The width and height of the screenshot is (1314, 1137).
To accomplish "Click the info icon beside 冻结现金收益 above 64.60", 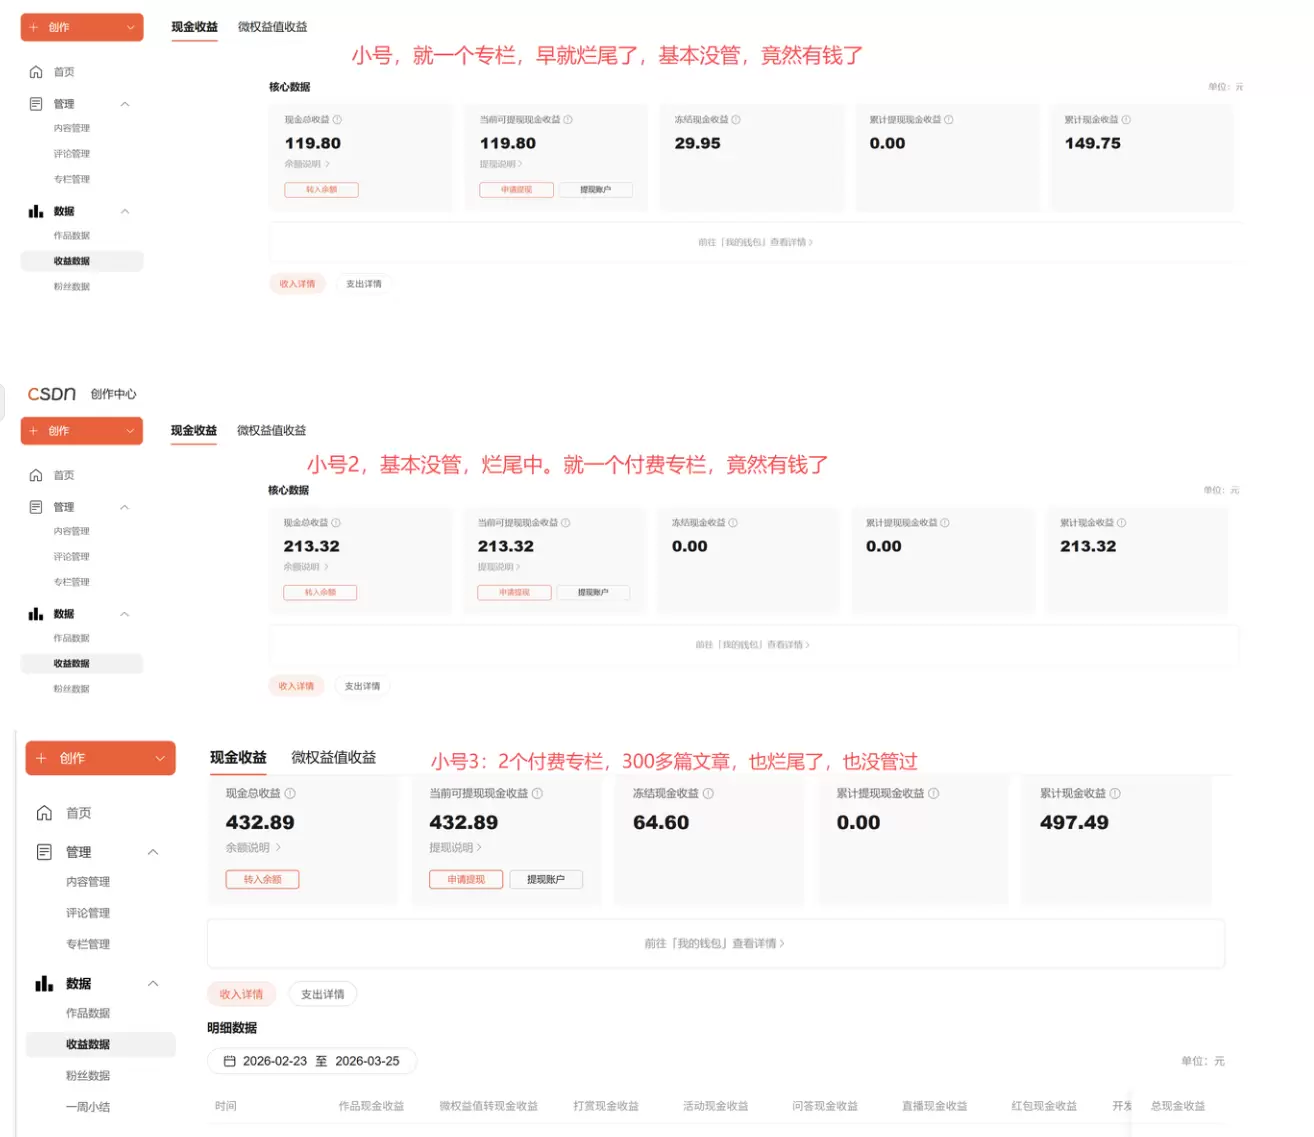I will 708,793.
